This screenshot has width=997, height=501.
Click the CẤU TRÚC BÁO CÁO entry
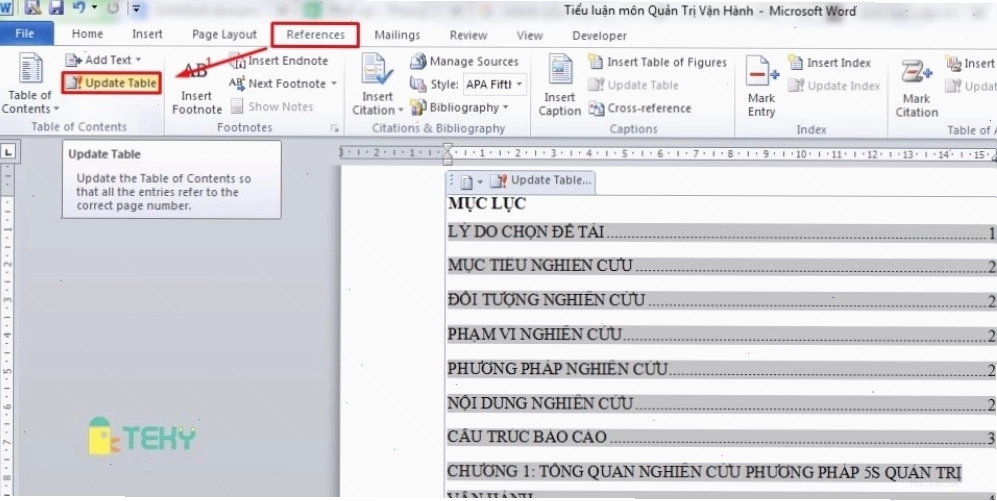(x=722, y=437)
